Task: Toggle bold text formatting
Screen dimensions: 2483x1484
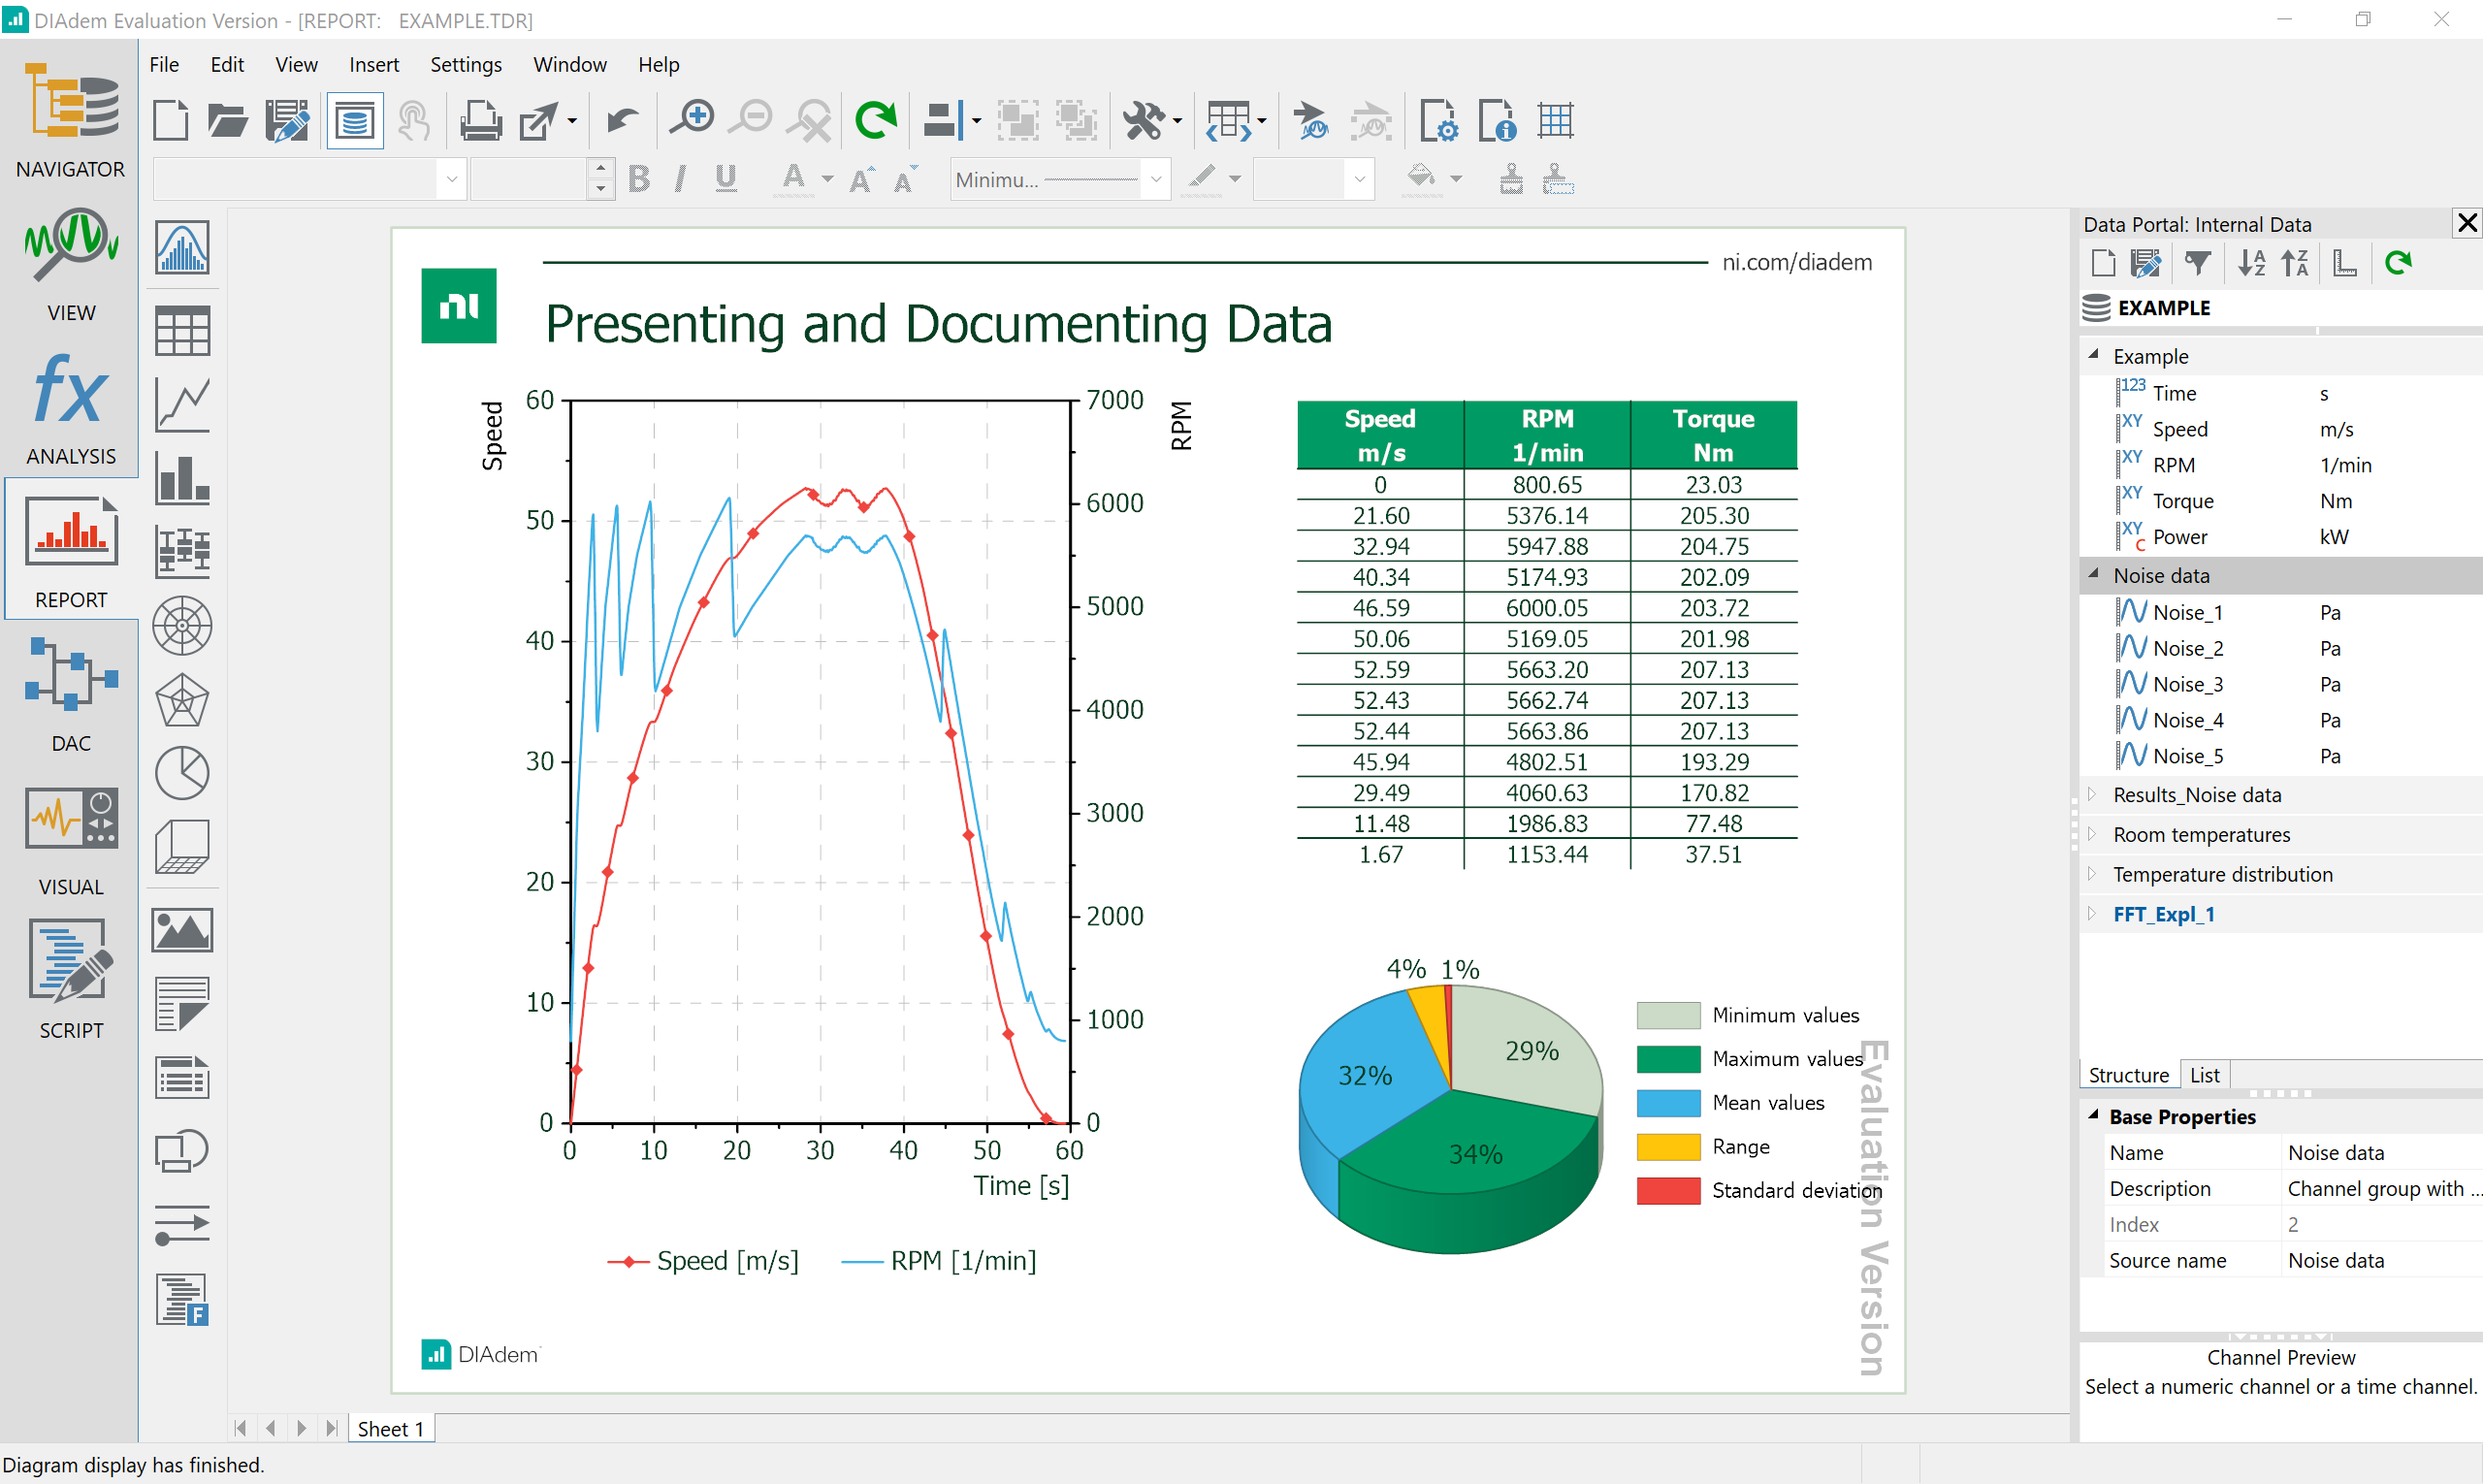Action: pyautogui.click(x=638, y=179)
